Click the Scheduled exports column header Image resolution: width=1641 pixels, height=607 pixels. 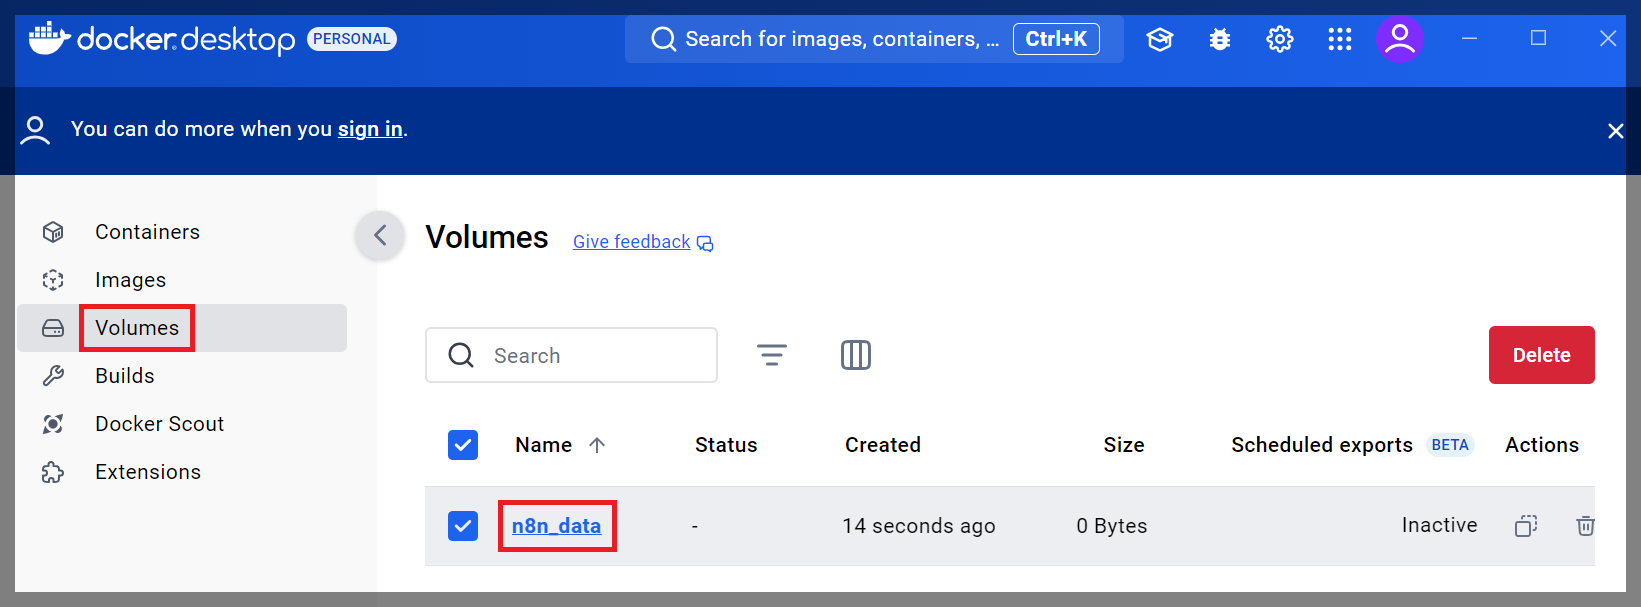(1322, 445)
